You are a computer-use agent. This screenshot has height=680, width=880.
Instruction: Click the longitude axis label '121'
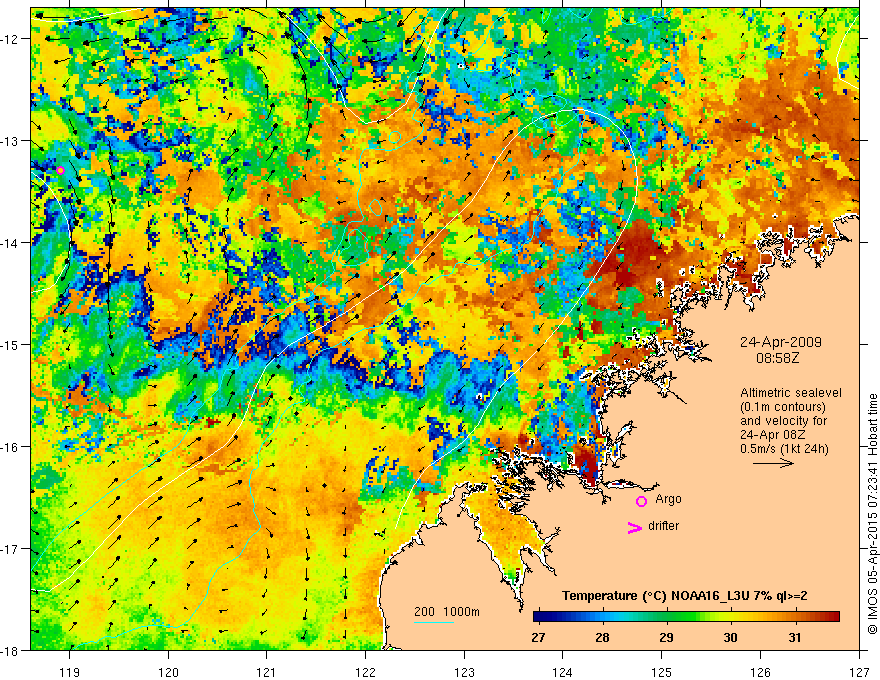(267, 672)
